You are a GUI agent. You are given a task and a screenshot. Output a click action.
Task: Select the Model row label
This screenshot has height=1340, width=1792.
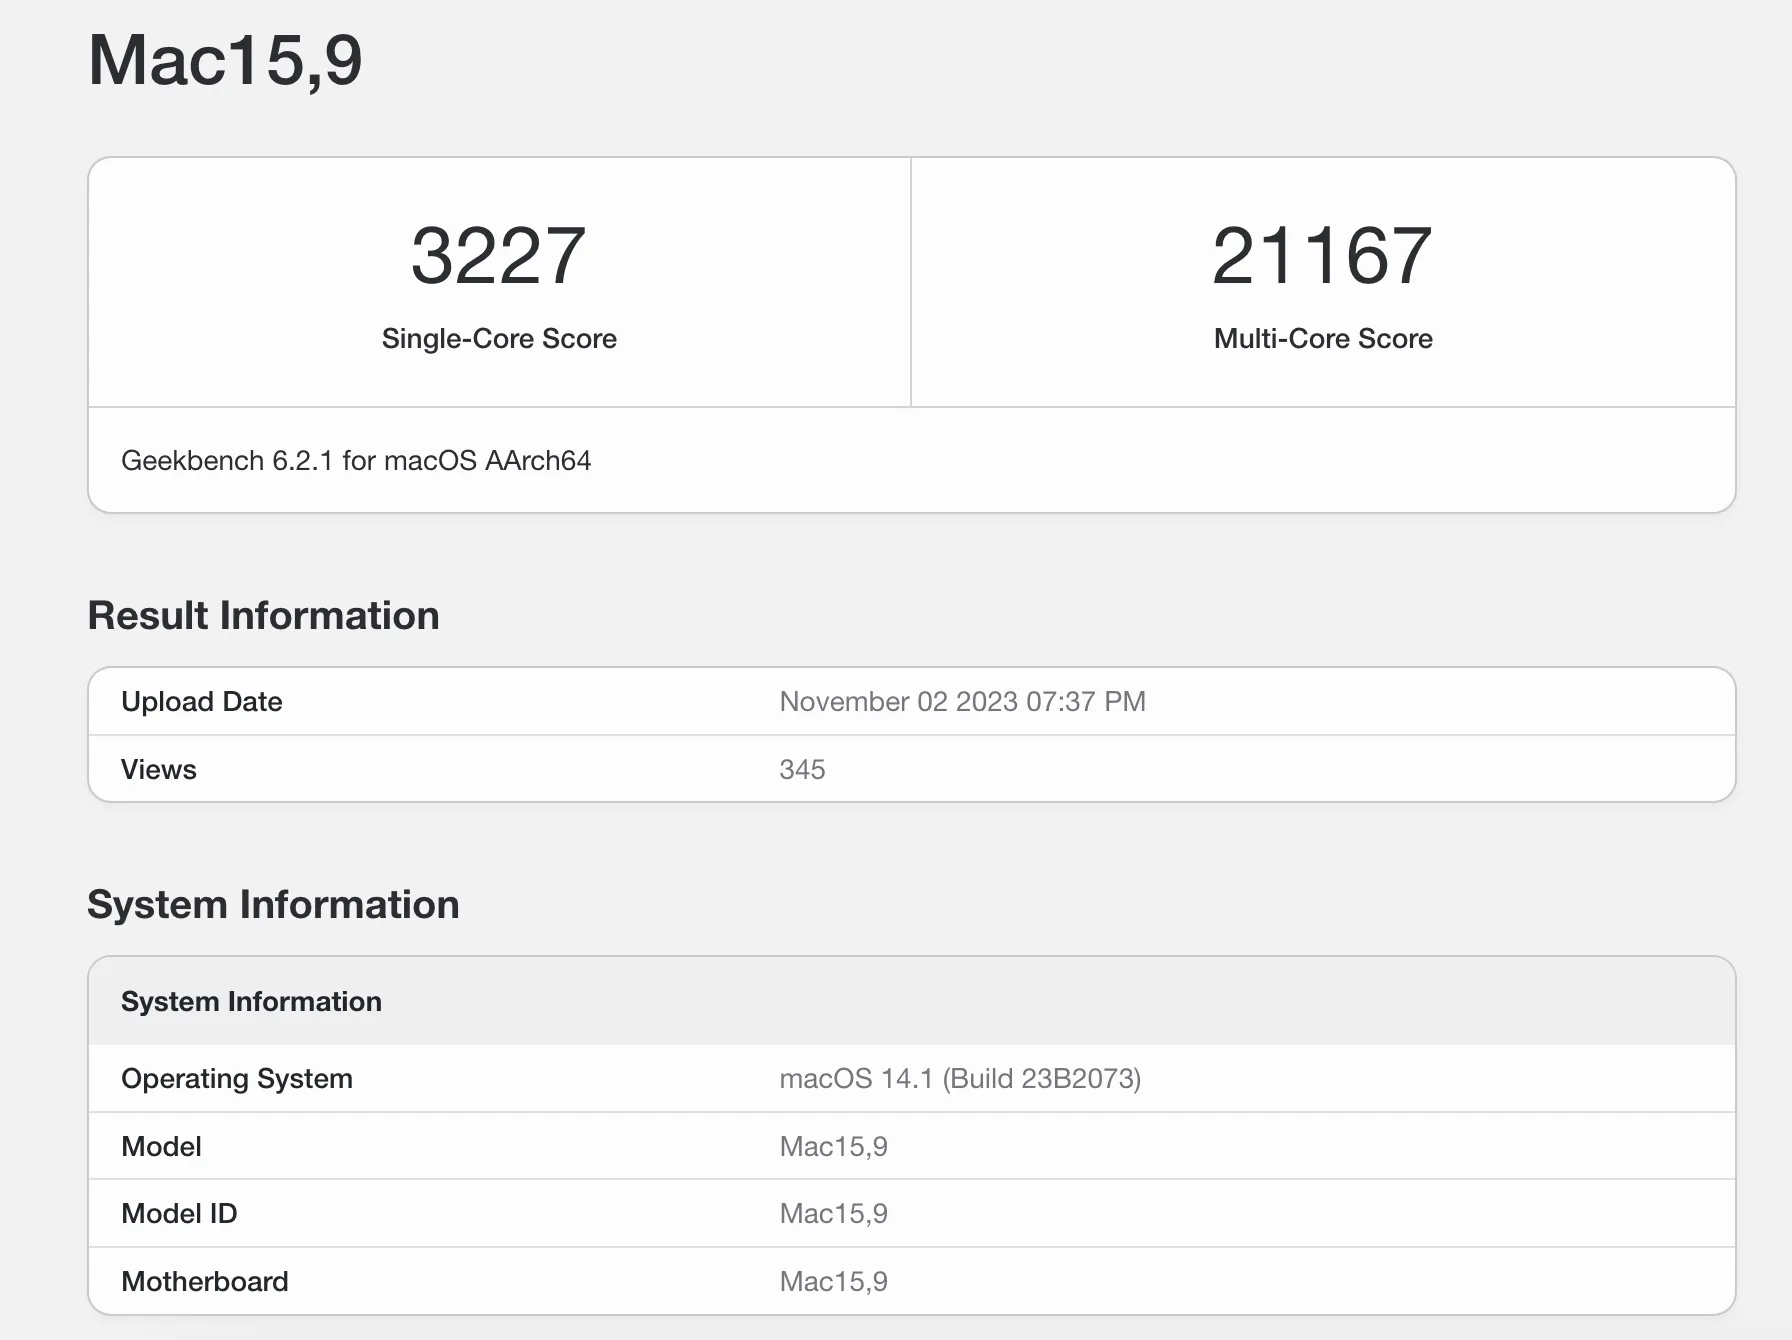[x=161, y=1147]
